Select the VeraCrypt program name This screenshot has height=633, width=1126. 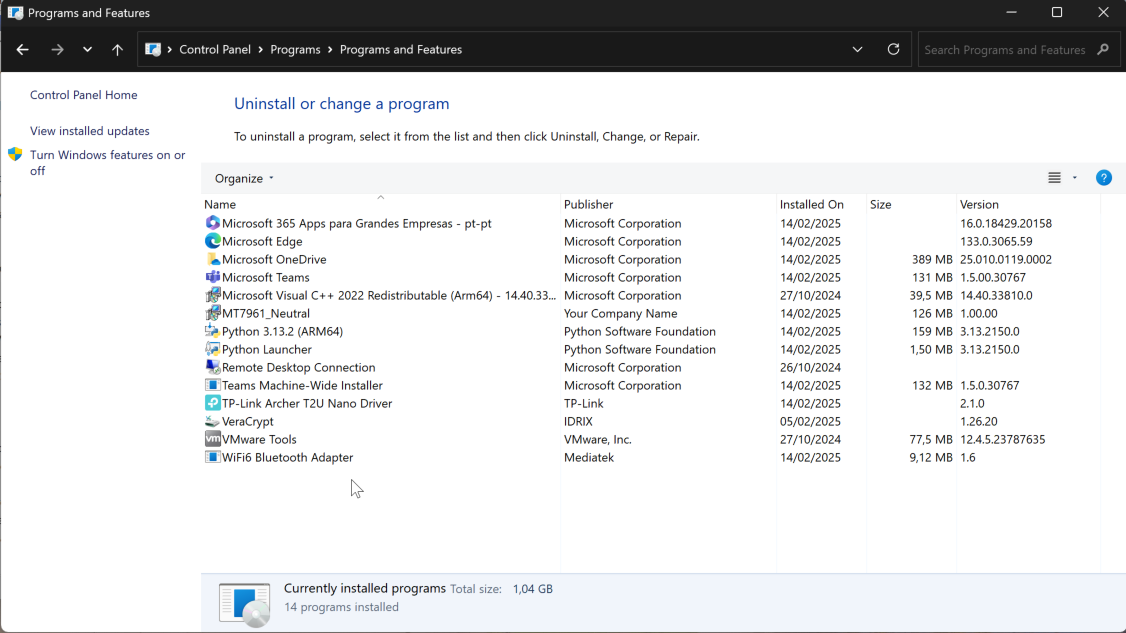(x=248, y=421)
